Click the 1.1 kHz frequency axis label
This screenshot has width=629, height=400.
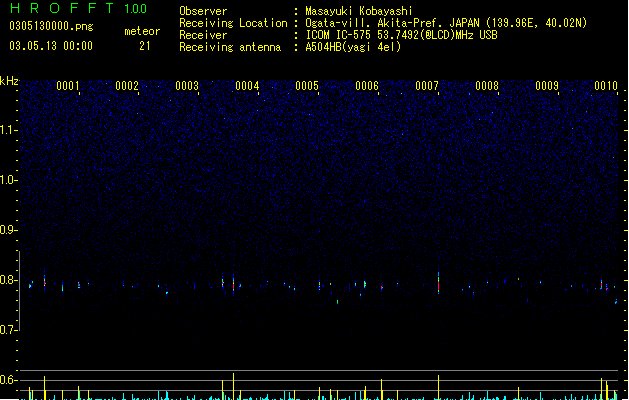click(8, 130)
